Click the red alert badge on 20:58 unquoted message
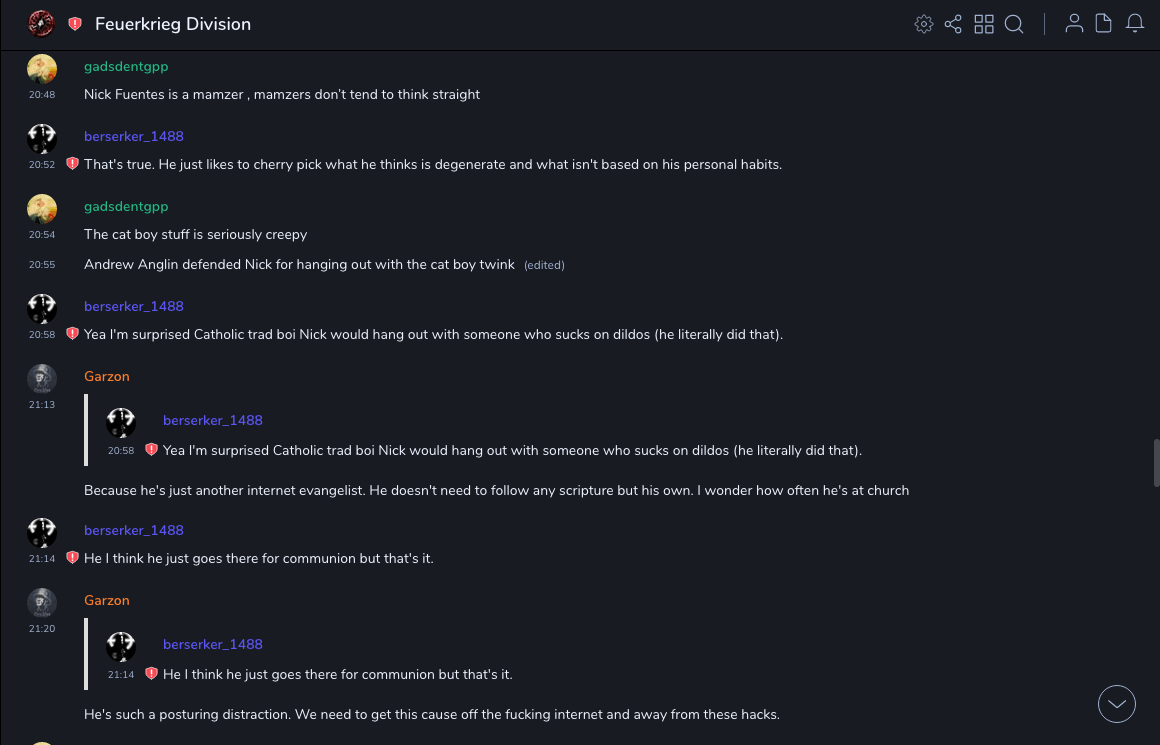This screenshot has height=745, width=1160. pyautogui.click(x=72, y=334)
